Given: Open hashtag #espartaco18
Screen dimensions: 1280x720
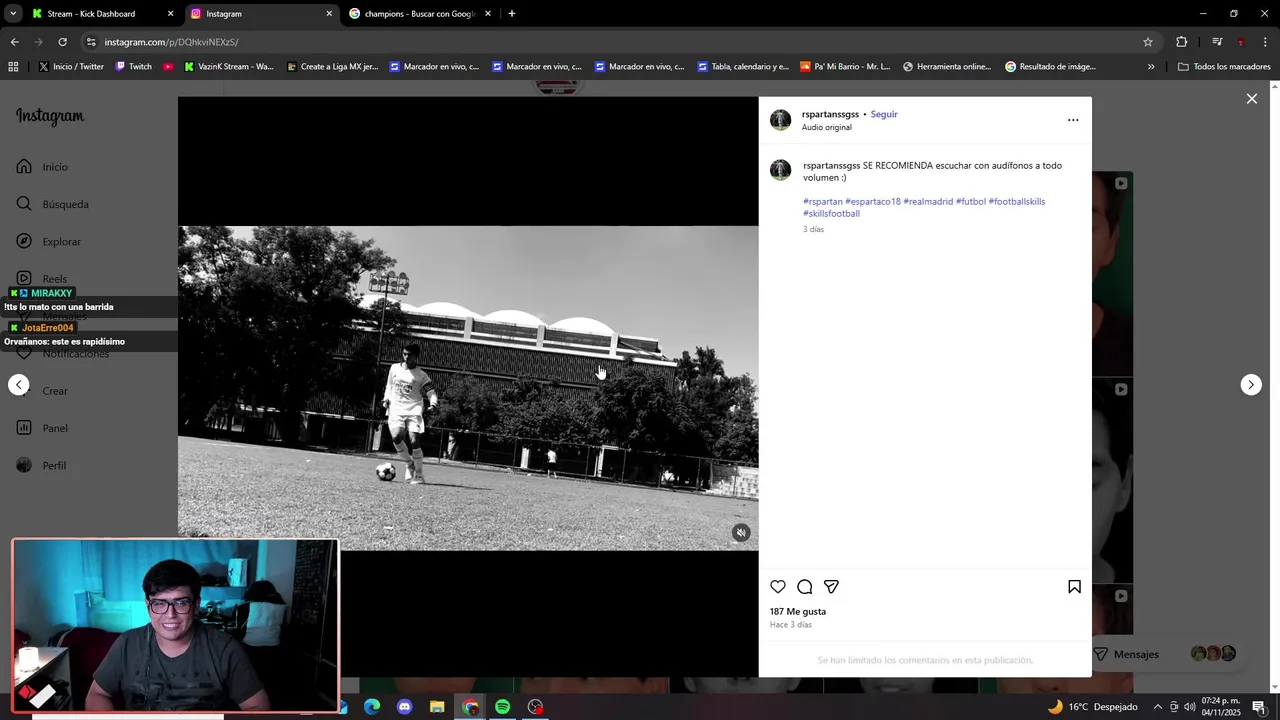Looking at the screenshot, I should point(873,201).
